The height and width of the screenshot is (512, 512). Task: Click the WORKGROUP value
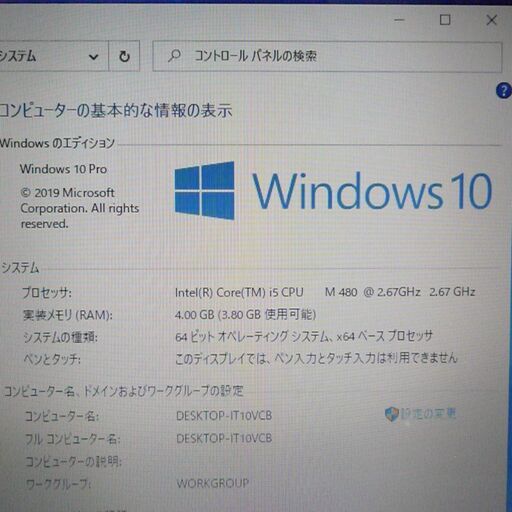213,483
